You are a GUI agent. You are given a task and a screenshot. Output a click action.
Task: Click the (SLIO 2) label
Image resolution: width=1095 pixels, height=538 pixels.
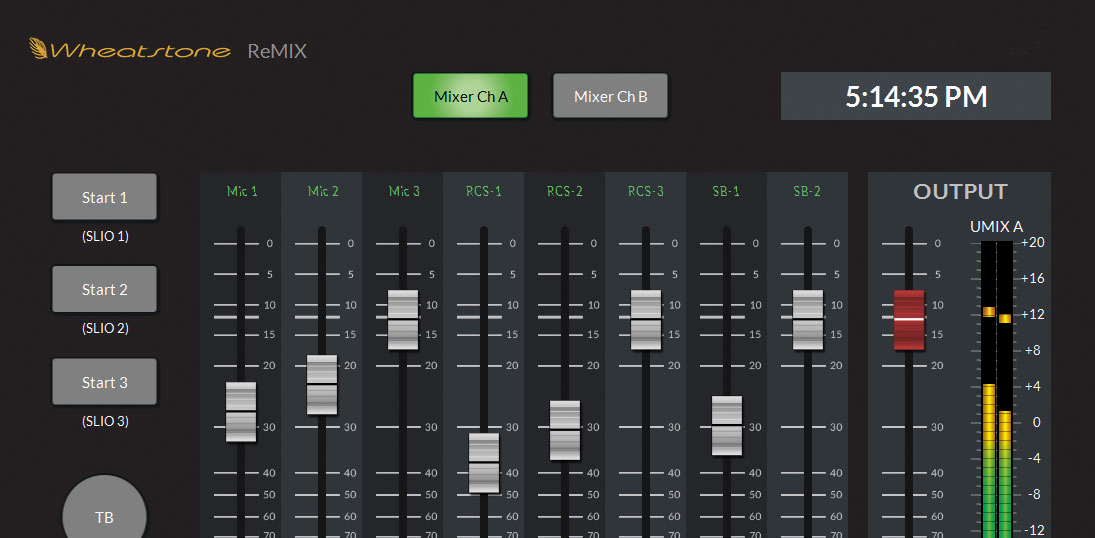tap(105, 328)
